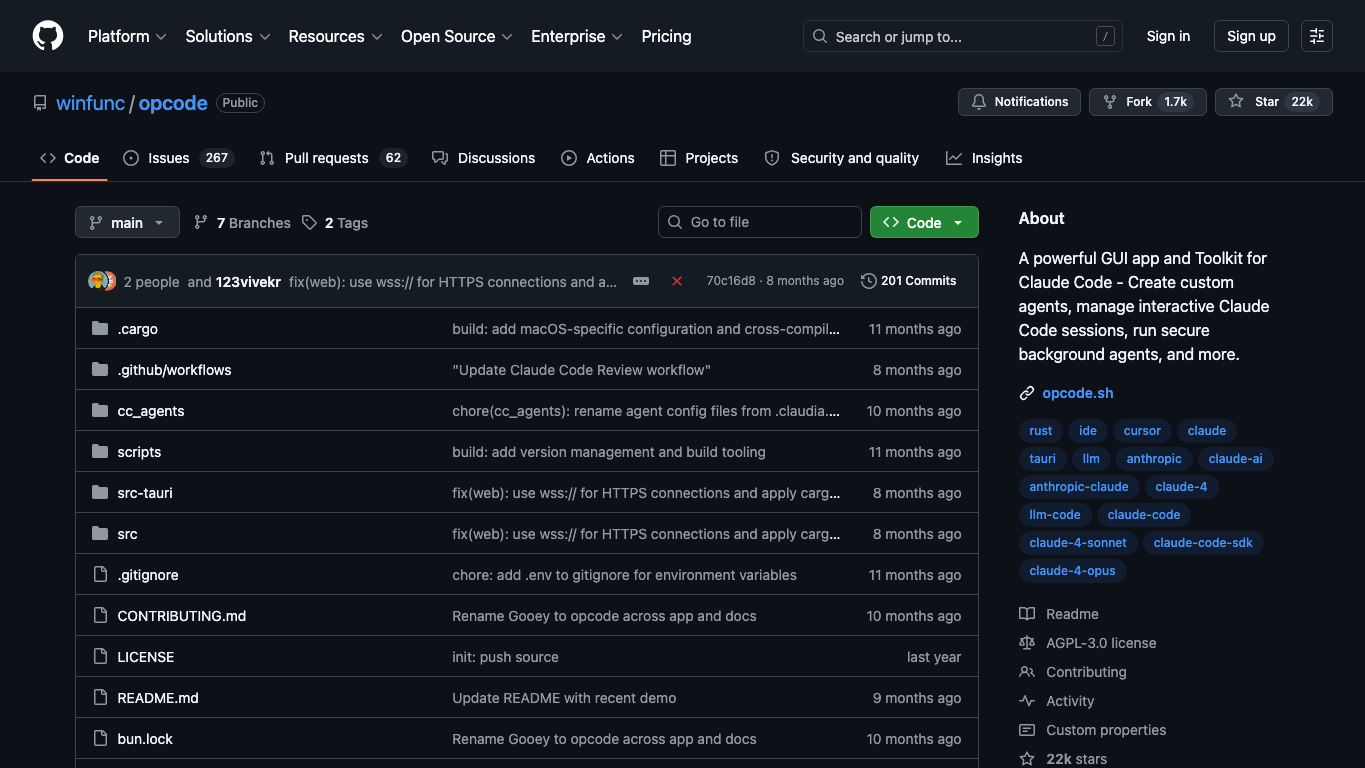The width and height of the screenshot is (1365, 768).
Task: Open the Insights tab
Action: [984, 158]
